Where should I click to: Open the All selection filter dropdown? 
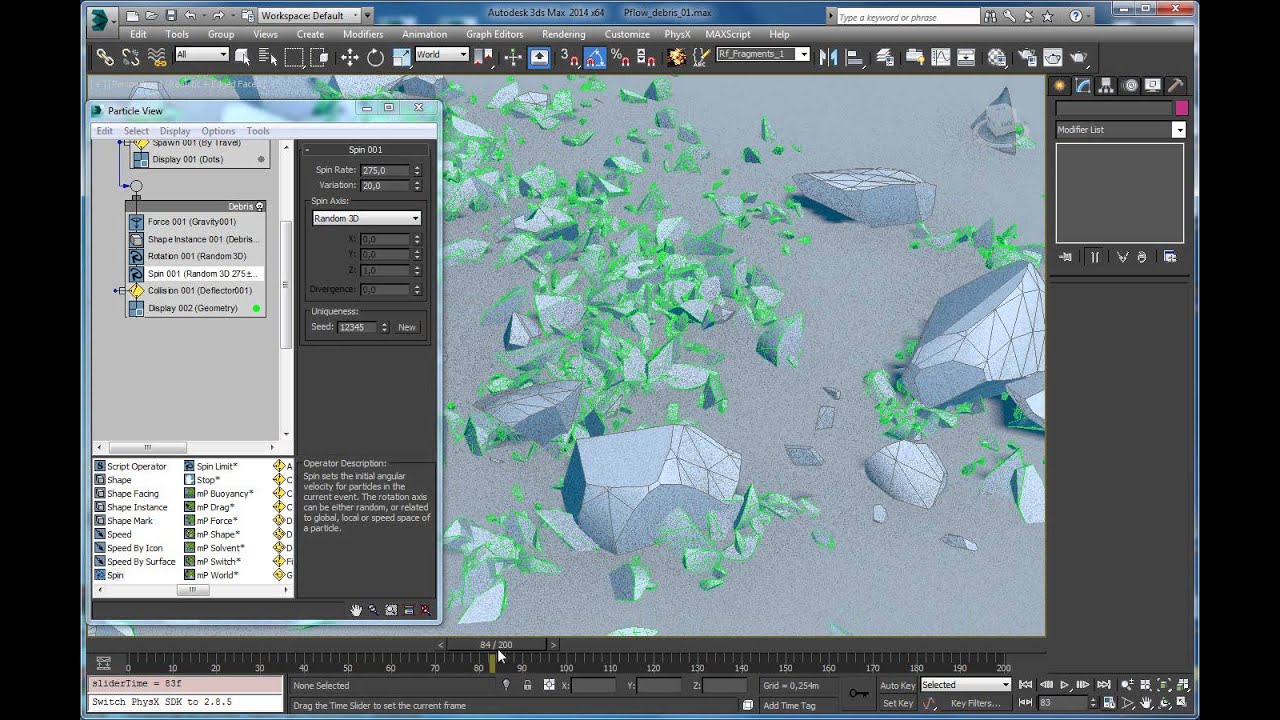coord(202,55)
